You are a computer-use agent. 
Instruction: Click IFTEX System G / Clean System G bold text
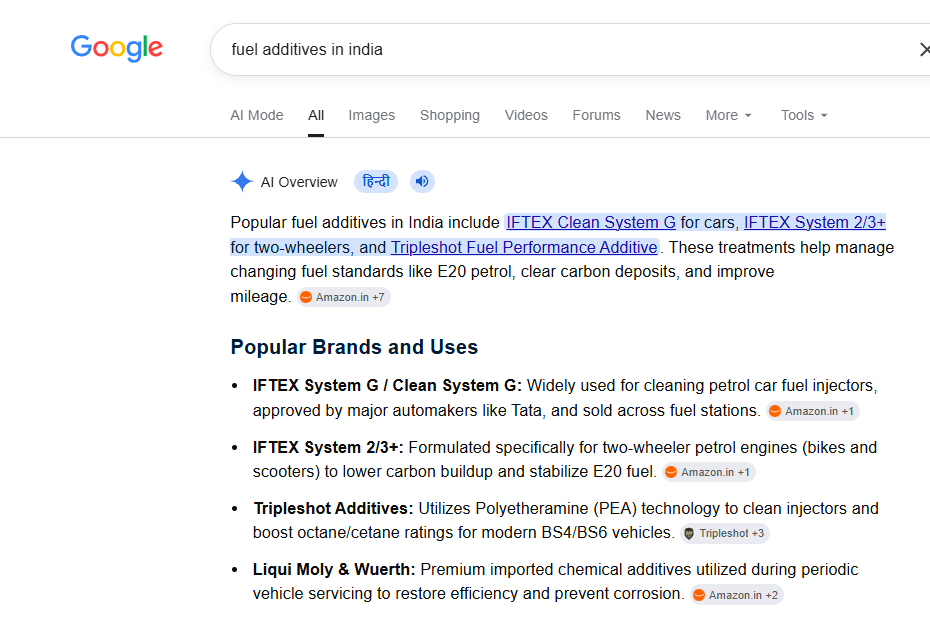pos(387,386)
